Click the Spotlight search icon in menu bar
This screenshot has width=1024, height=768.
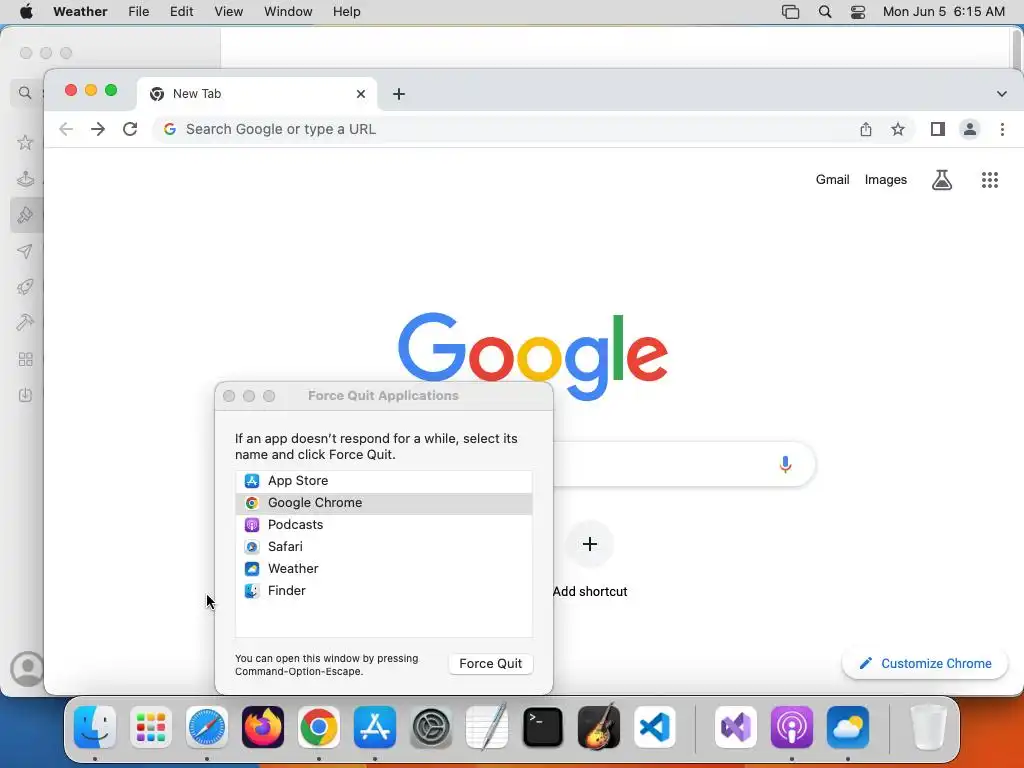[825, 12]
